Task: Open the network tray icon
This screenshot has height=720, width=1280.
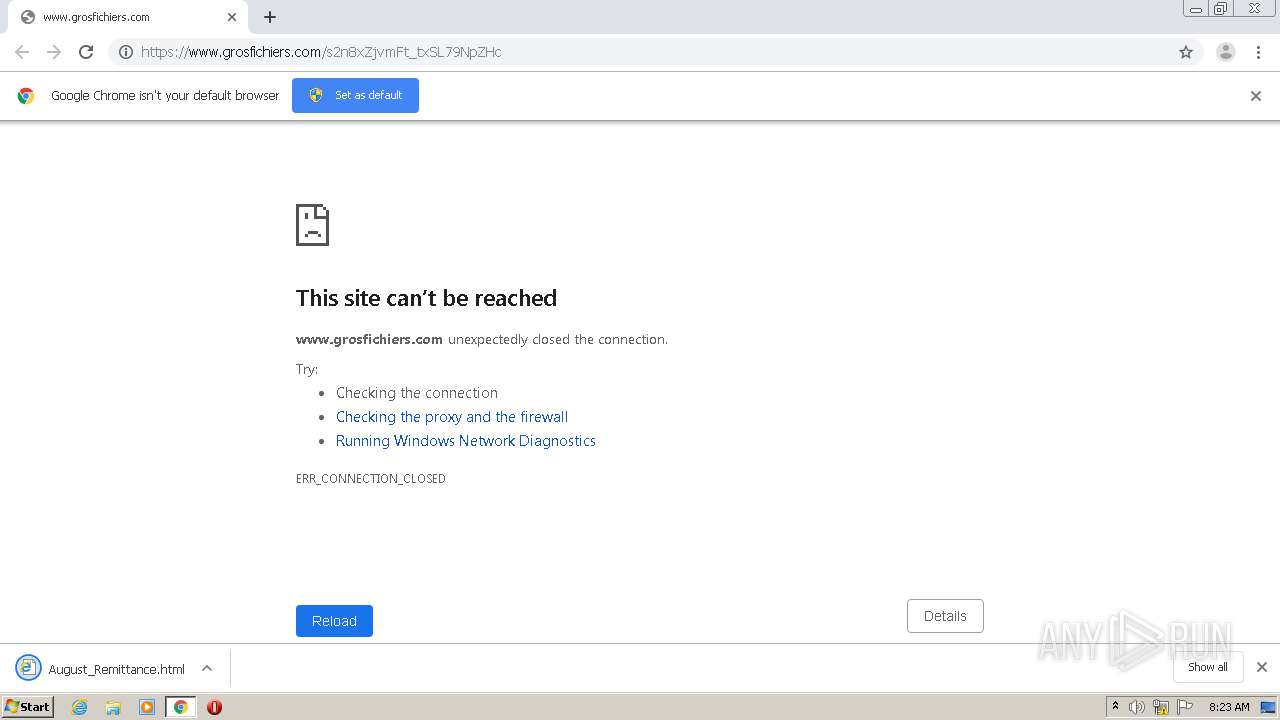Action: click(x=1161, y=707)
